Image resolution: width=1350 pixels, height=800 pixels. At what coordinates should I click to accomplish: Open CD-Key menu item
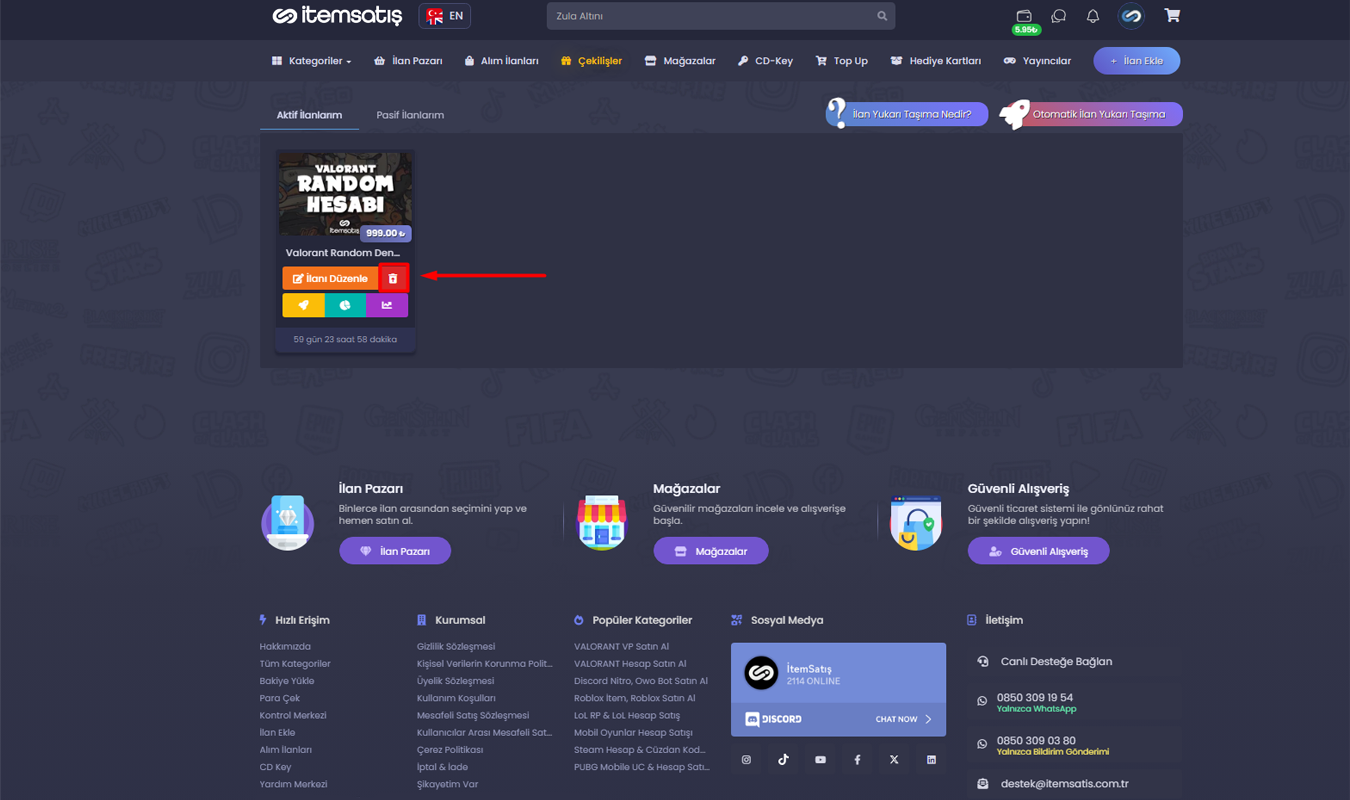(x=765, y=61)
